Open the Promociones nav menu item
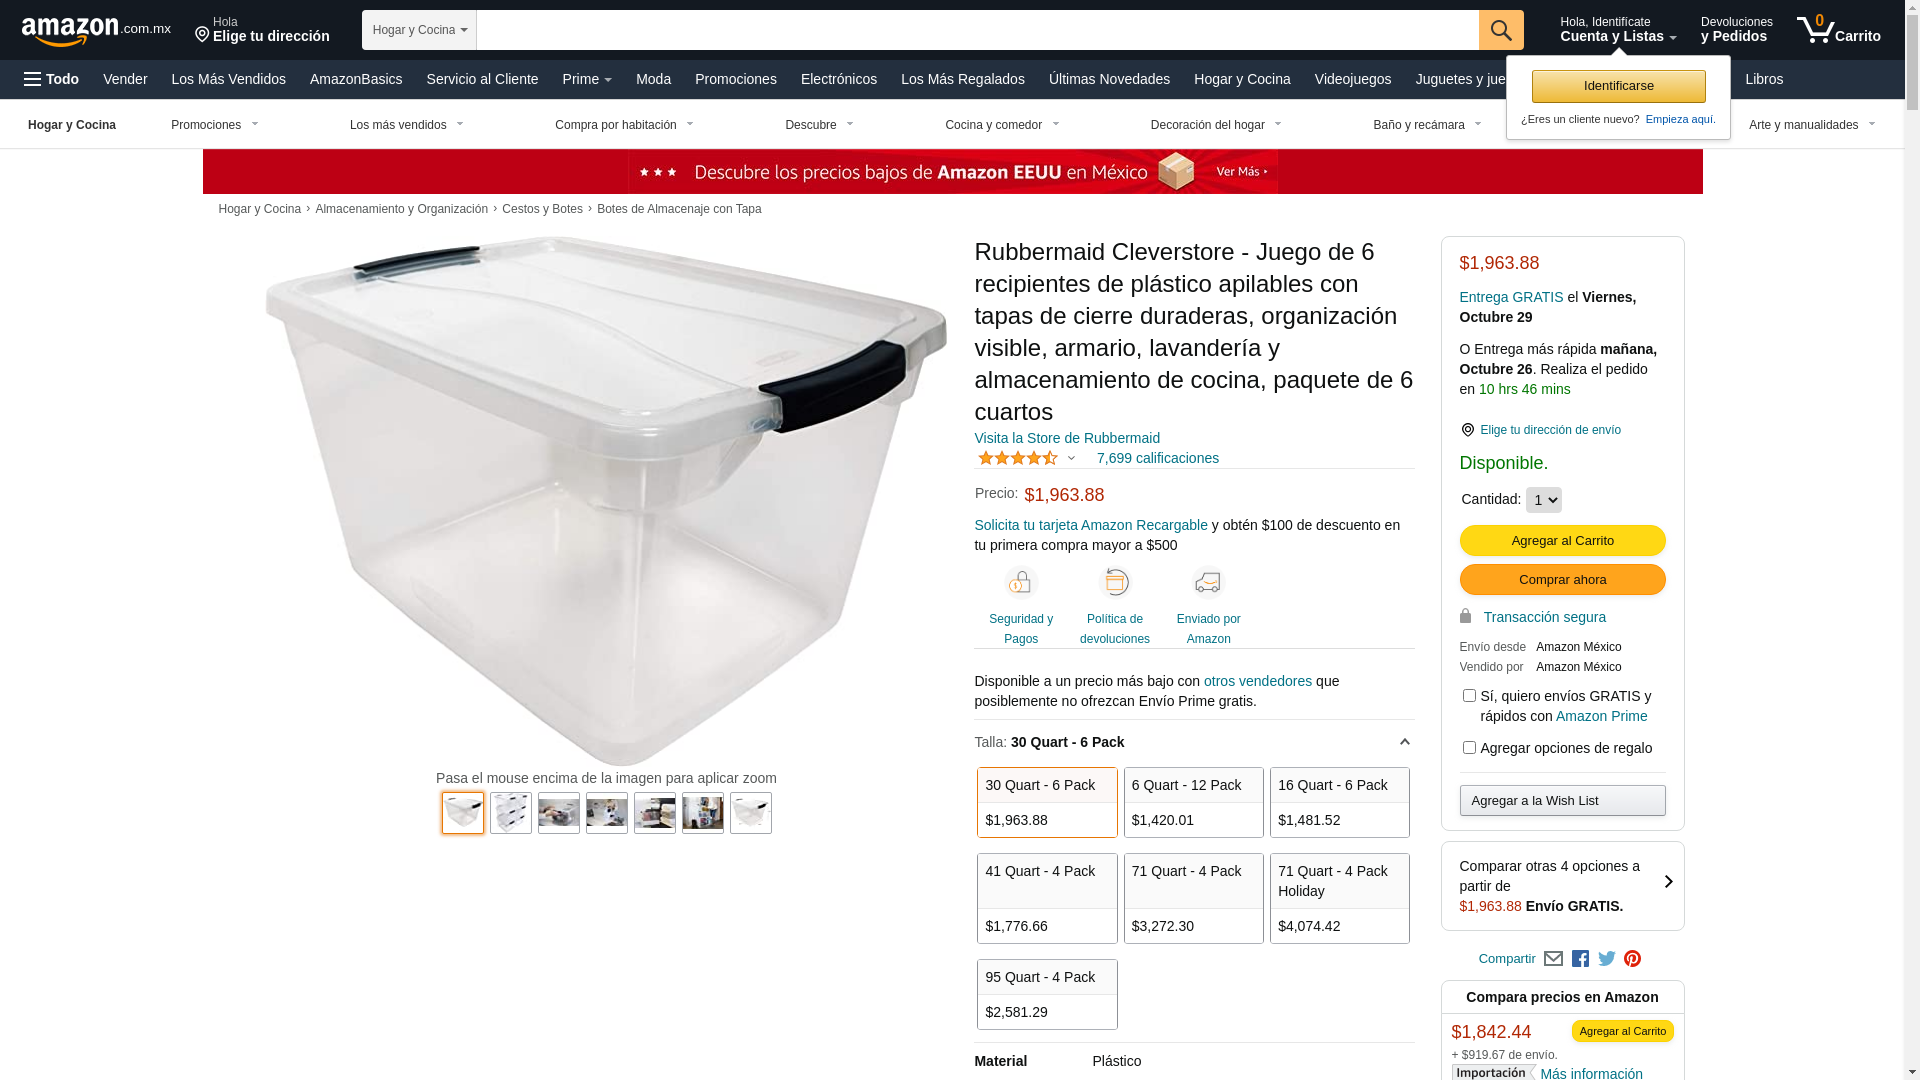This screenshot has width=1920, height=1080. click(x=735, y=79)
